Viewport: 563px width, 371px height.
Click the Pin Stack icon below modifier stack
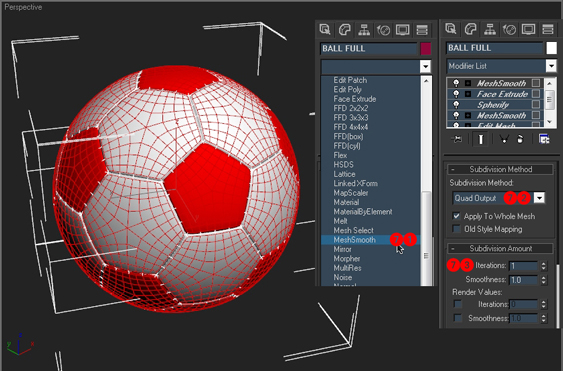click(457, 139)
